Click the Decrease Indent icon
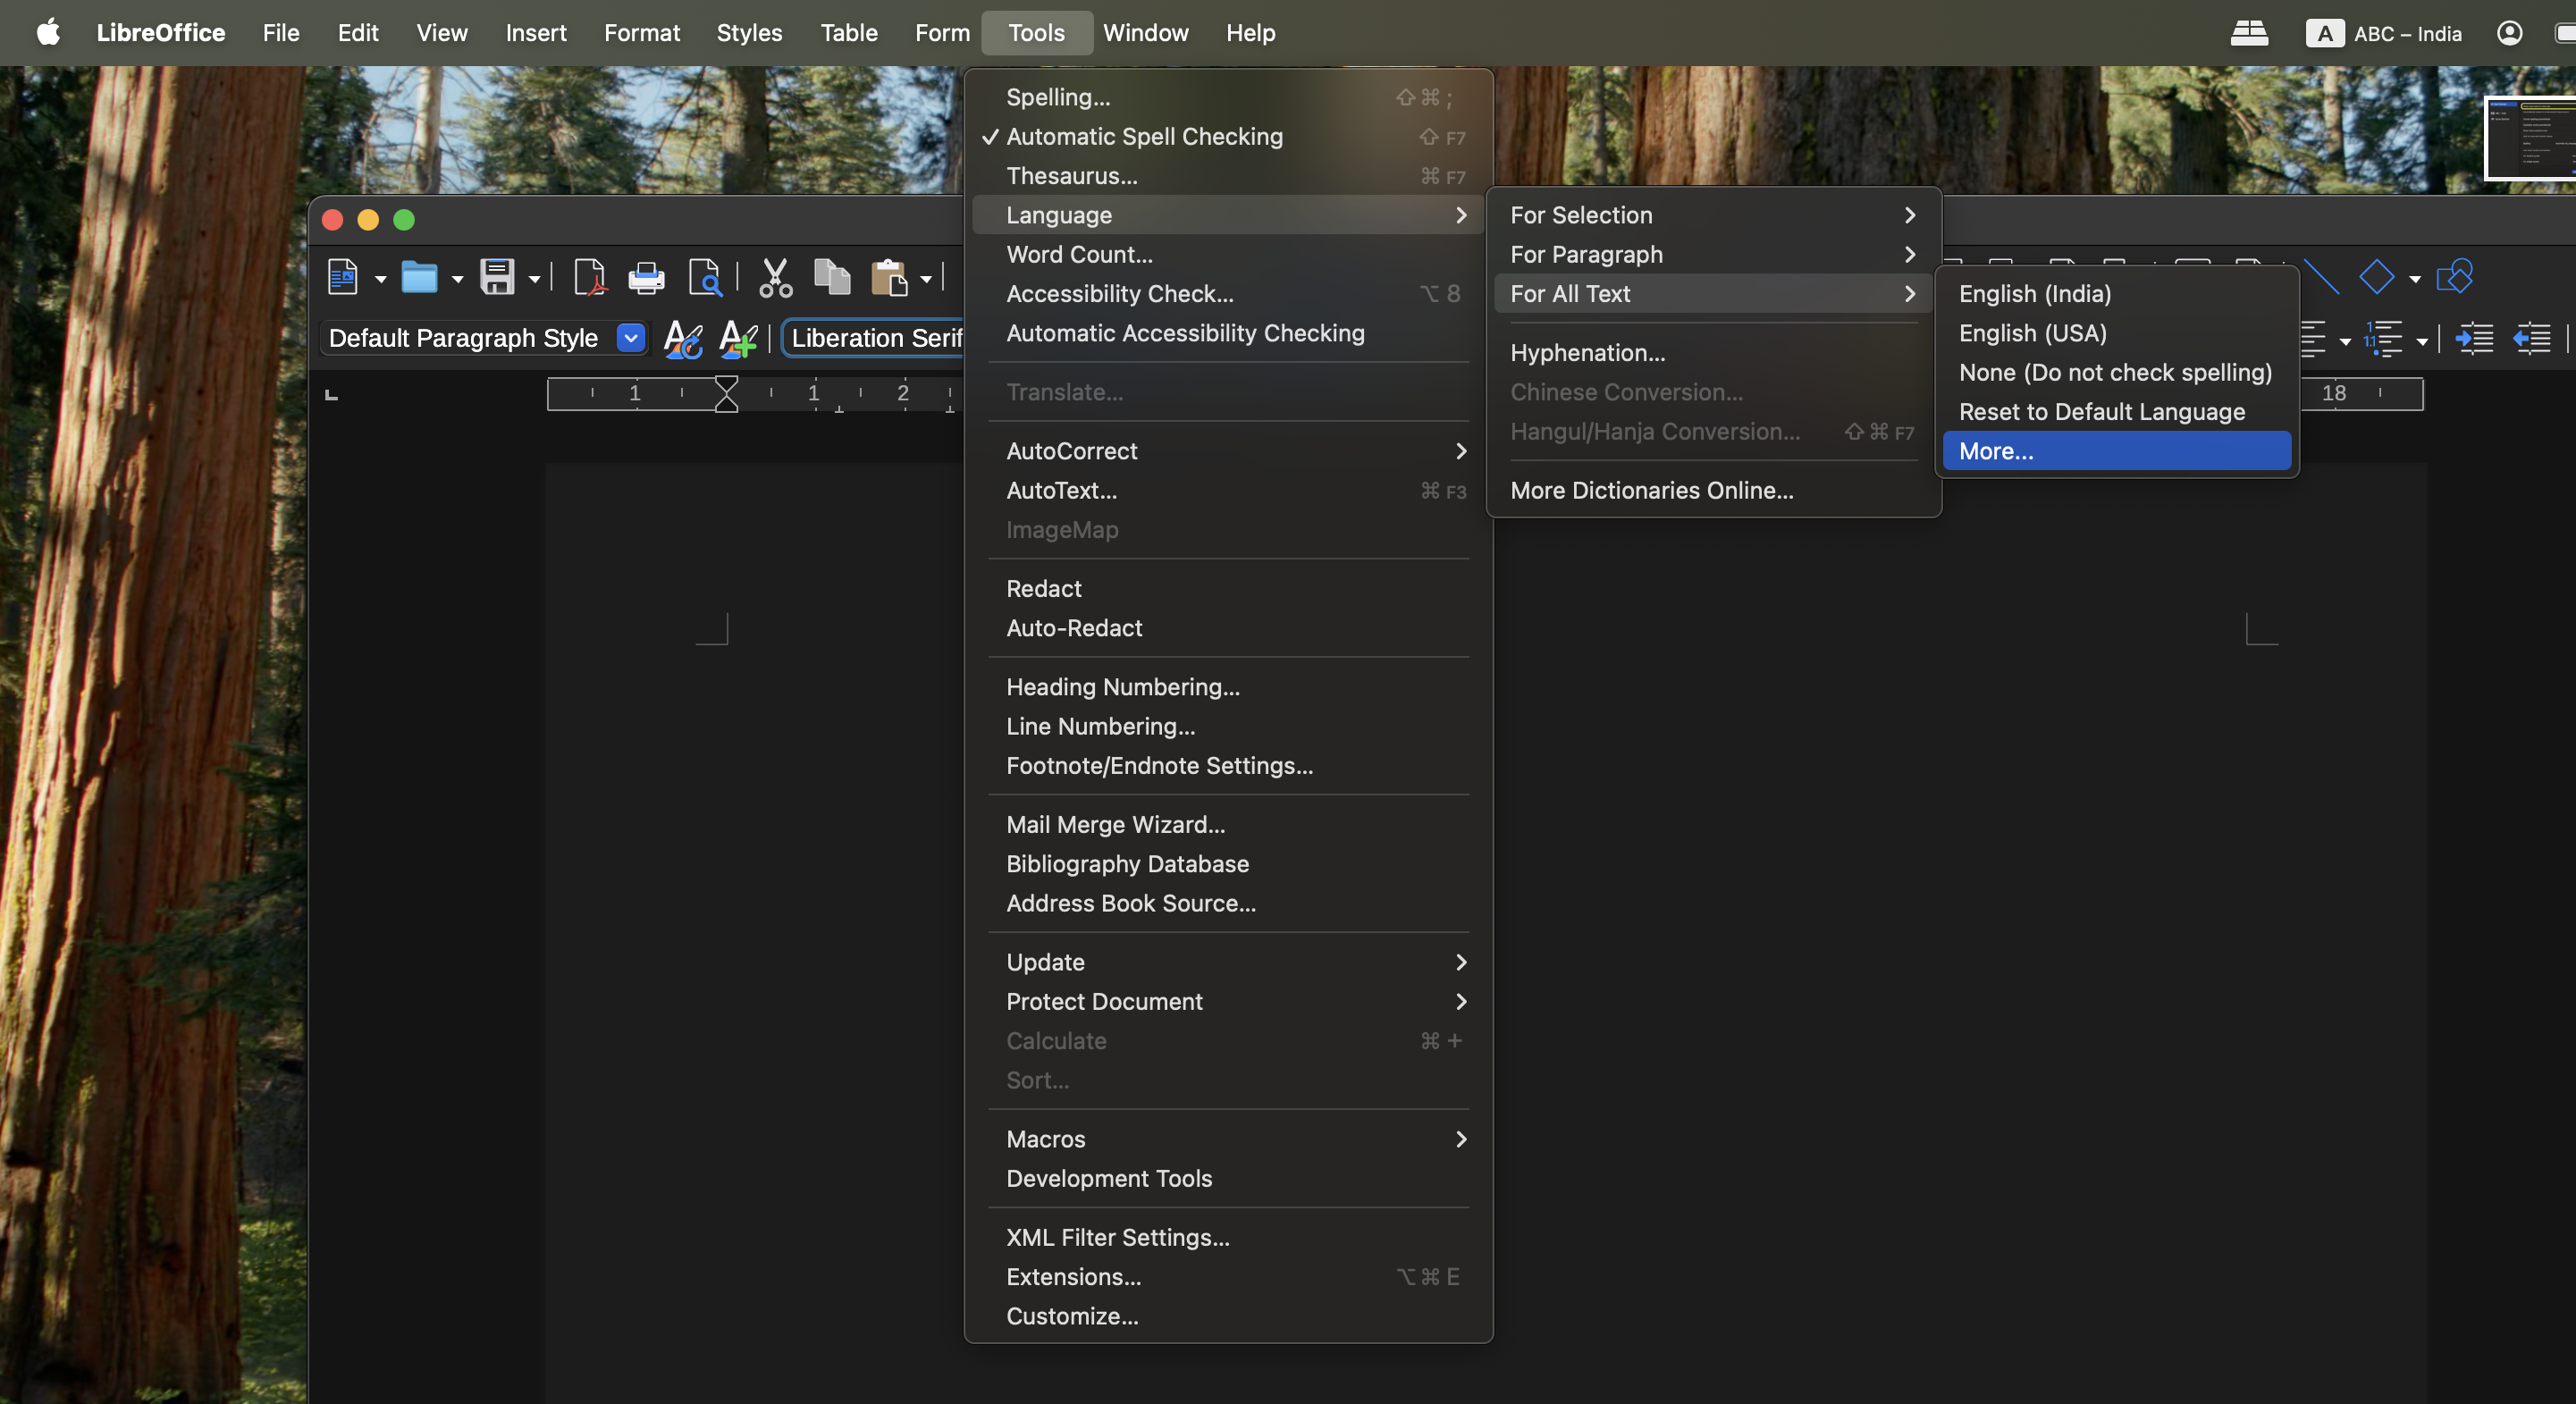The width and height of the screenshot is (2576, 1404). [2532, 339]
